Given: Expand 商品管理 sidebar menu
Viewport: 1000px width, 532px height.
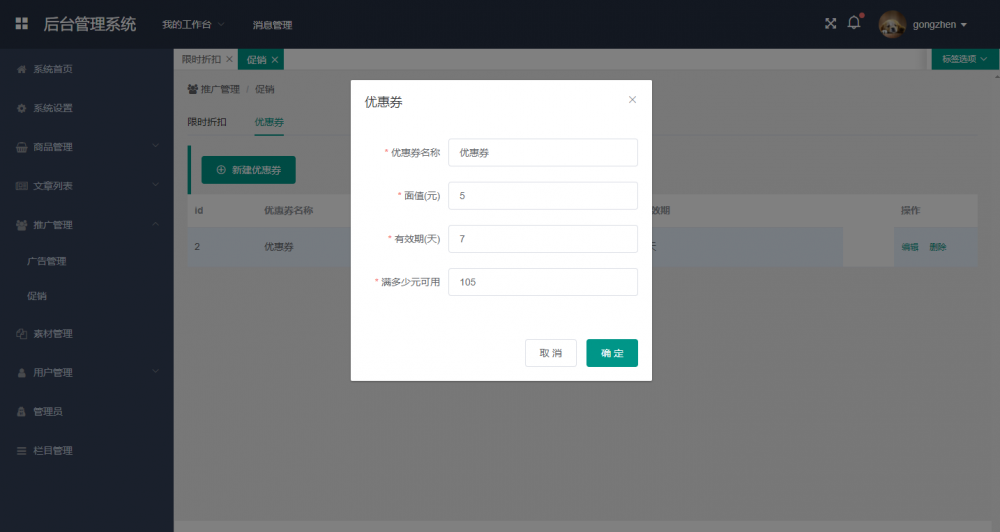Looking at the screenshot, I should coord(87,147).
